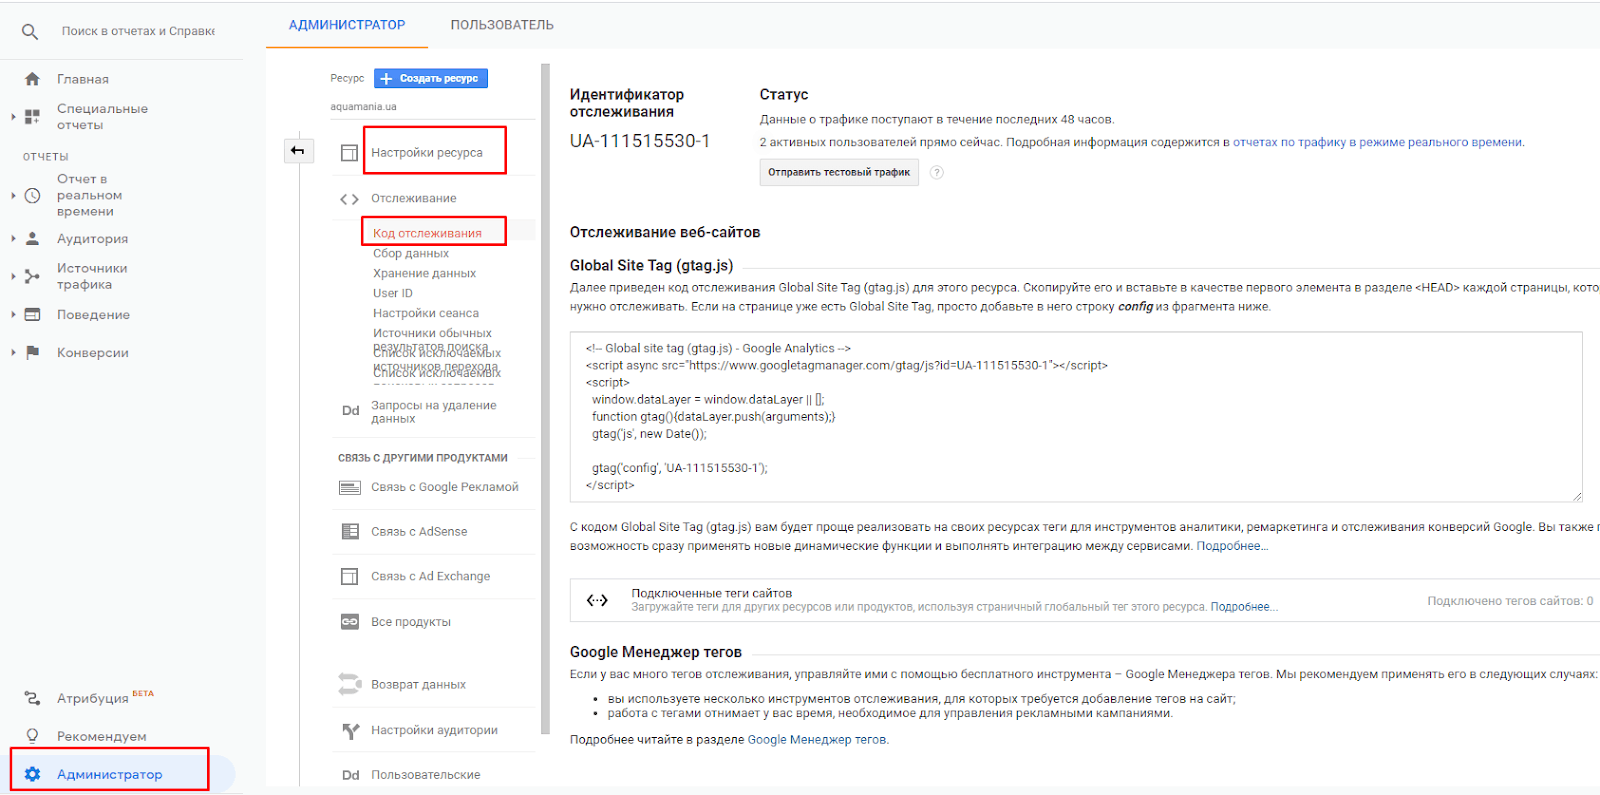Click the search reports input field
The image size is (1600, 795).
coord(138,32)
